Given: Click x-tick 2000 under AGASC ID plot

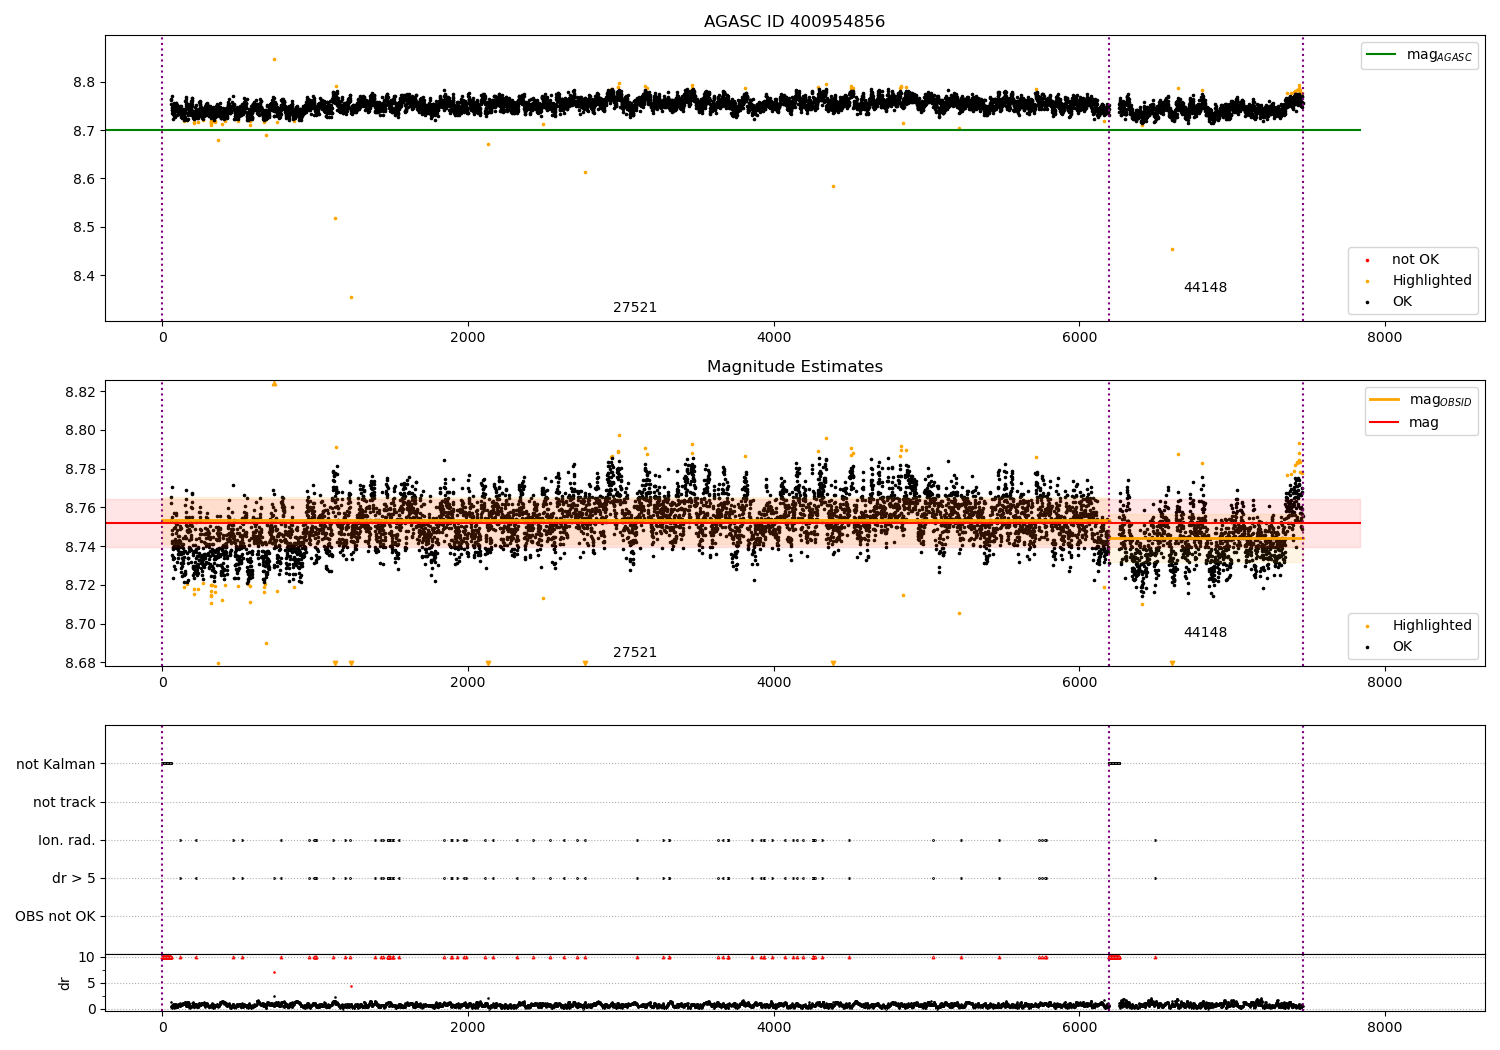Looking at the screenshot, I should (468, 338).
